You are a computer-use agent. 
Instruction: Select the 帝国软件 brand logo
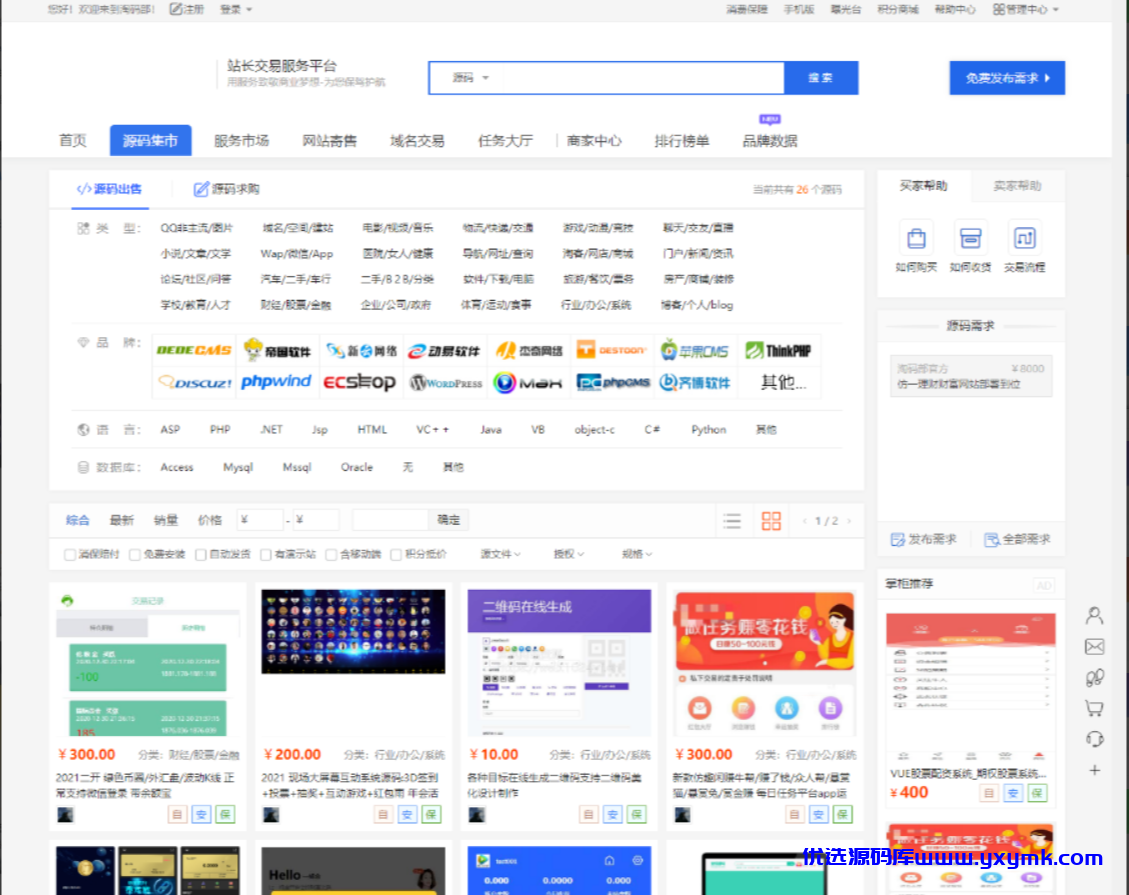coord(277,351)
